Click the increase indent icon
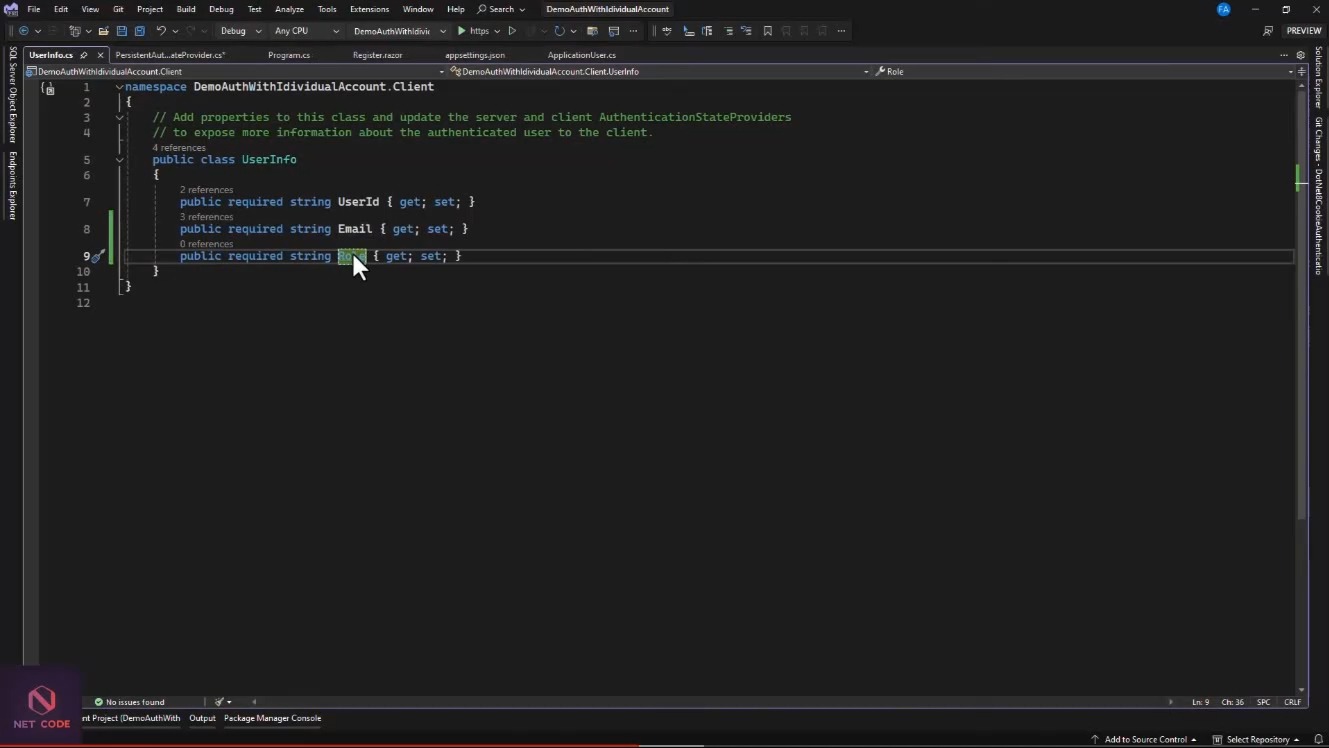This screenshot has width=1329, height=748. point(707,31)
